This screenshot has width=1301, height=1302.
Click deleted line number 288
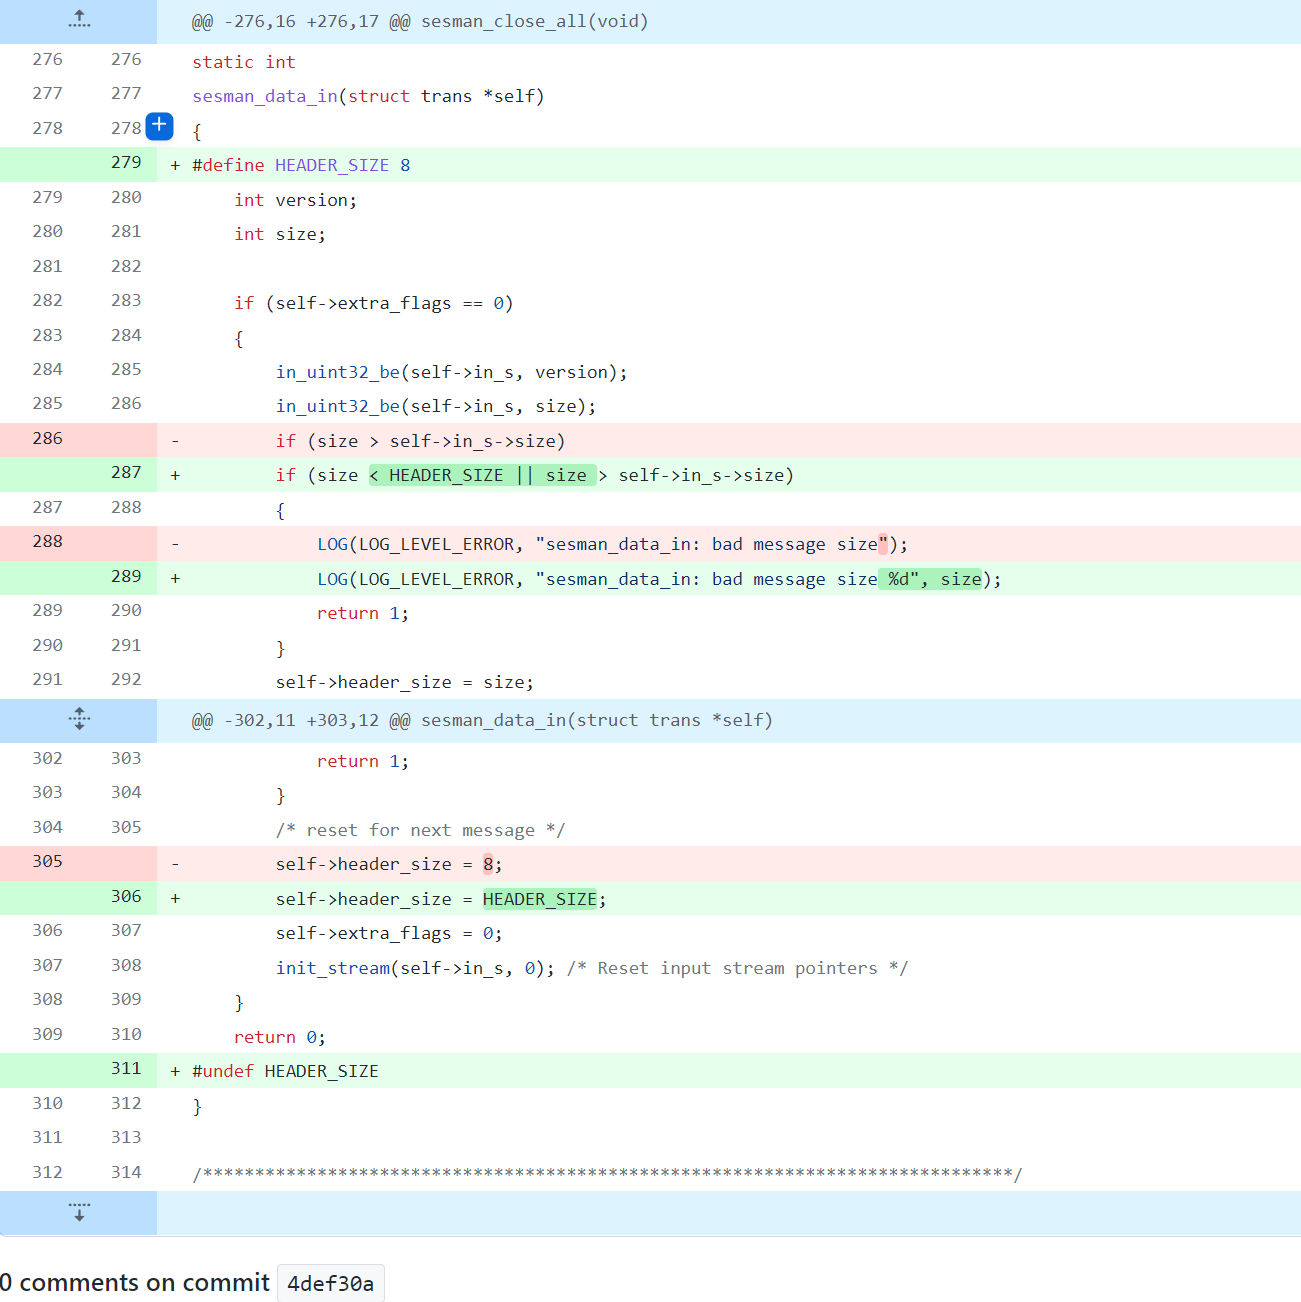pyautogui.click(x=47, y=542)
